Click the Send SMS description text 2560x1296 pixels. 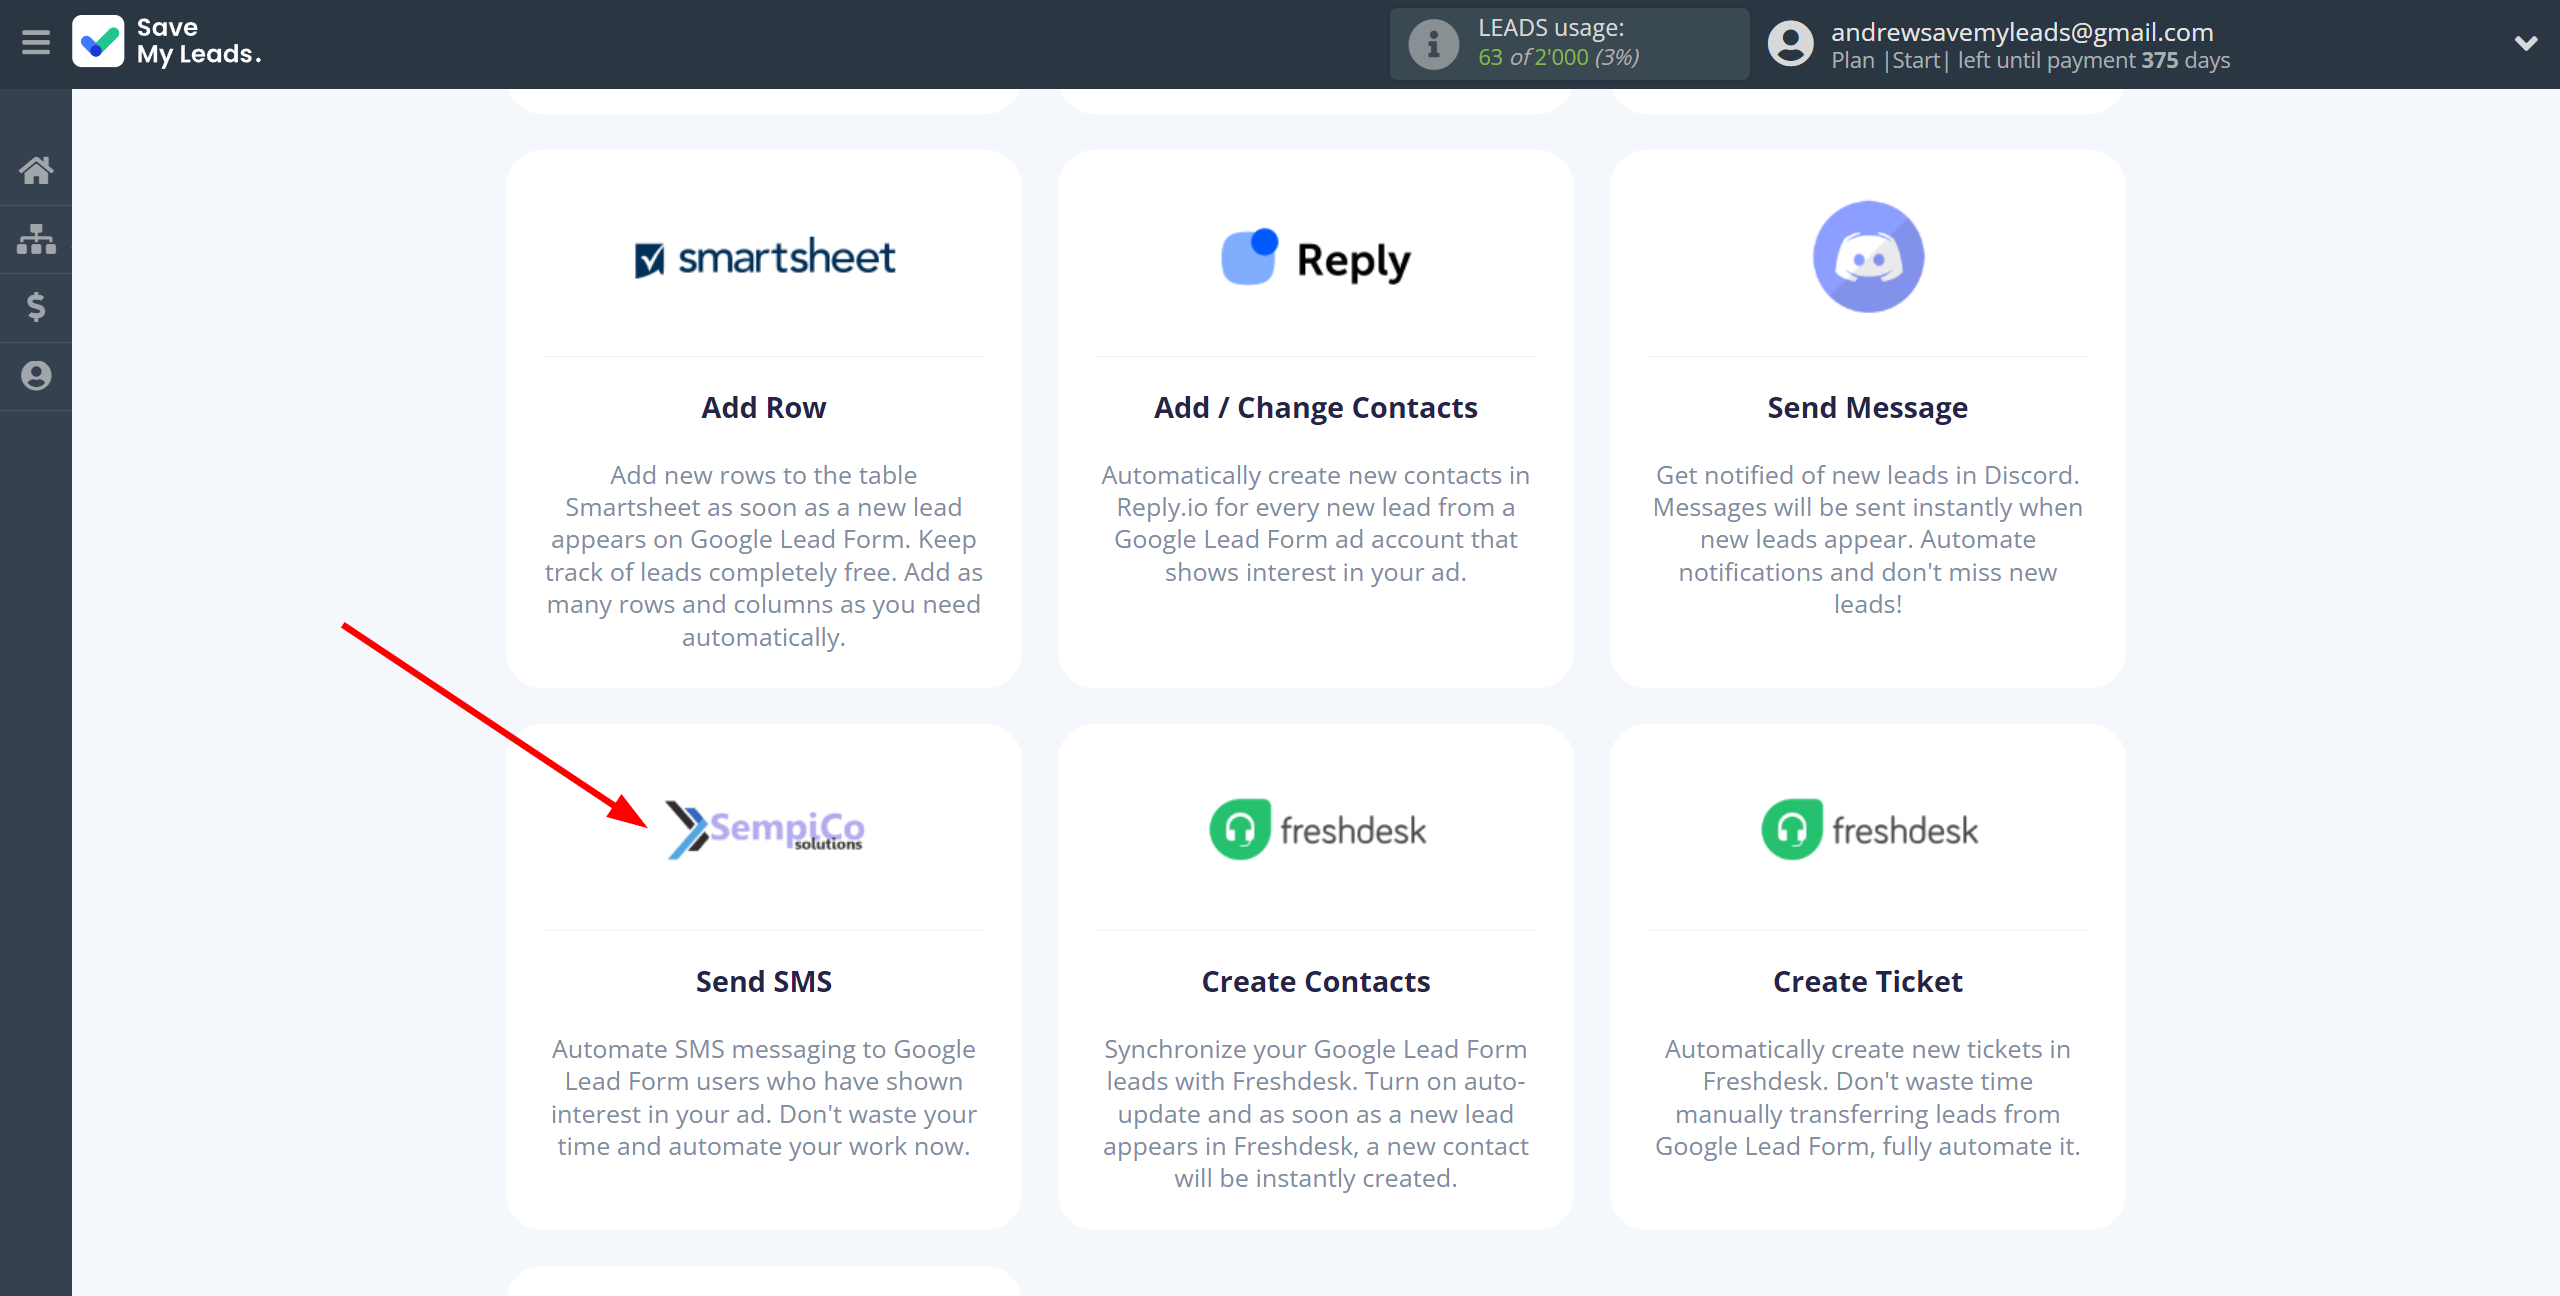764,1098
